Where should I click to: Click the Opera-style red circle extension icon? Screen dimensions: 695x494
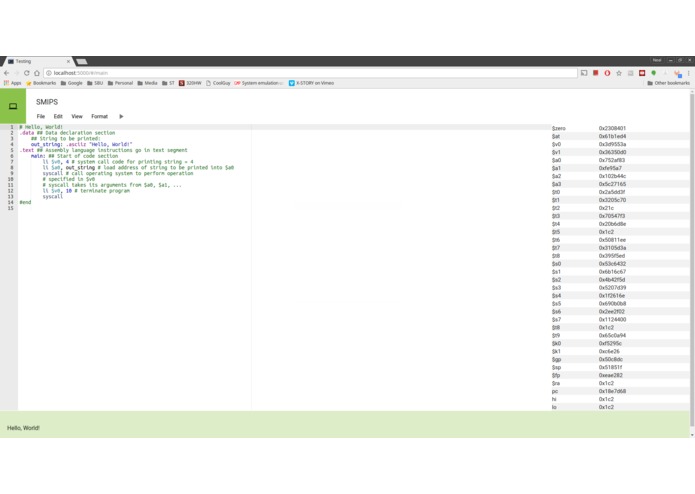point(607,73)
